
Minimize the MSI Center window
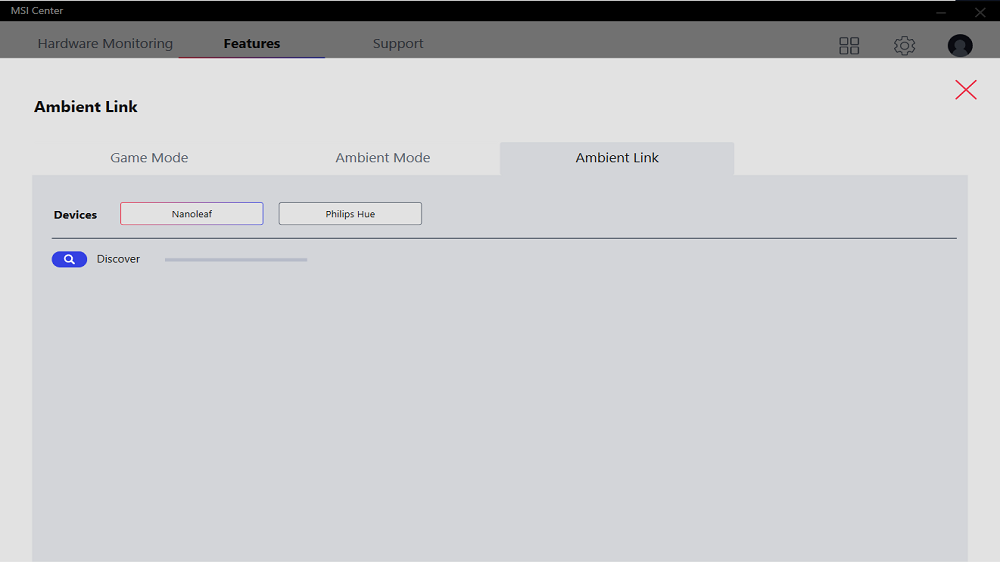[x=941, y=12]
